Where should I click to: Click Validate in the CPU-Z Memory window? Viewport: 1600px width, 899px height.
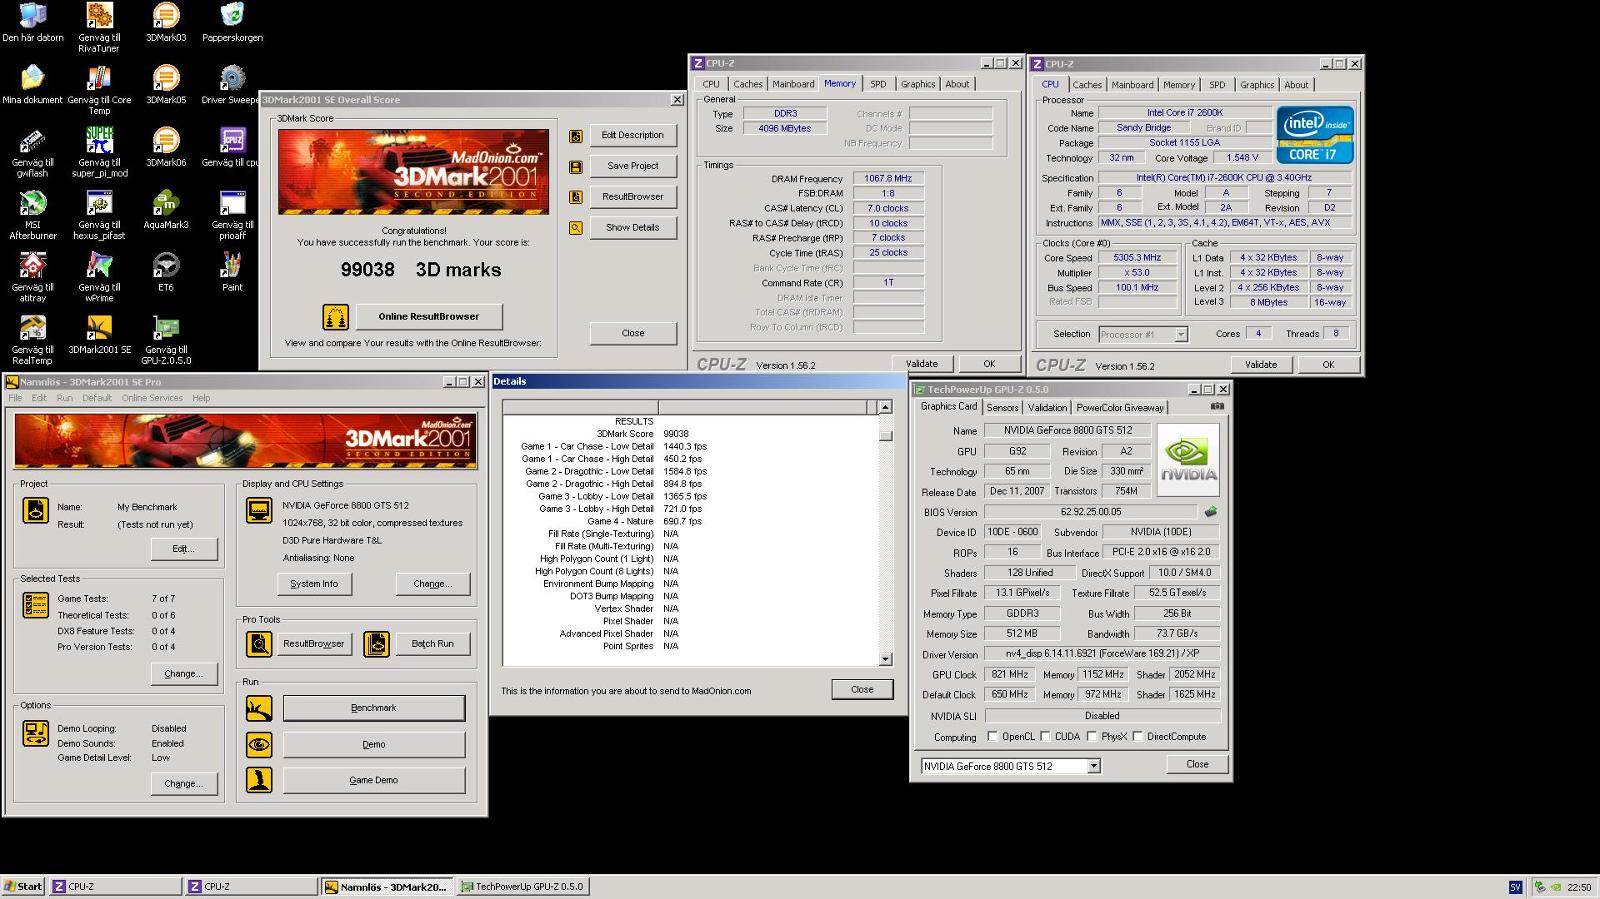pyautogui.click(x=922, y=364)
